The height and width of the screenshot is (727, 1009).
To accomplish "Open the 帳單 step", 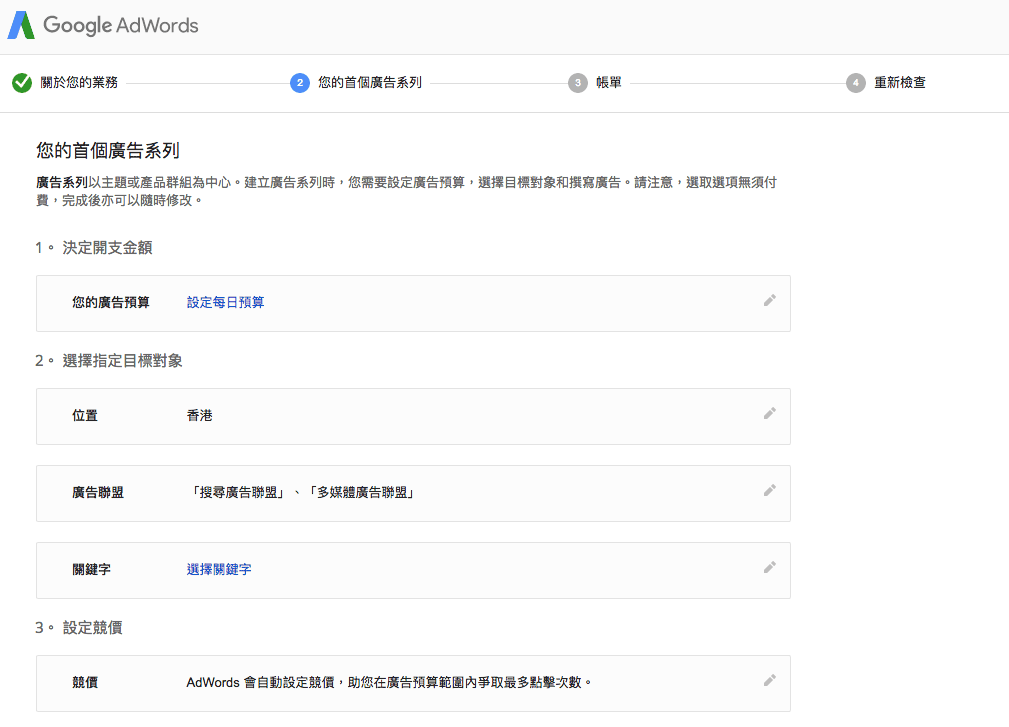I will pyautogui.click(x=609, y=83).
